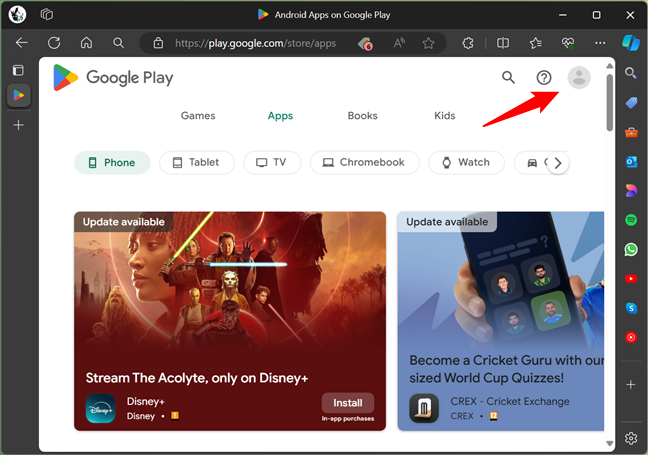This screenshot has width=648, height=455.
Task: Click the browser toolbar search icon
Action: 118,43
